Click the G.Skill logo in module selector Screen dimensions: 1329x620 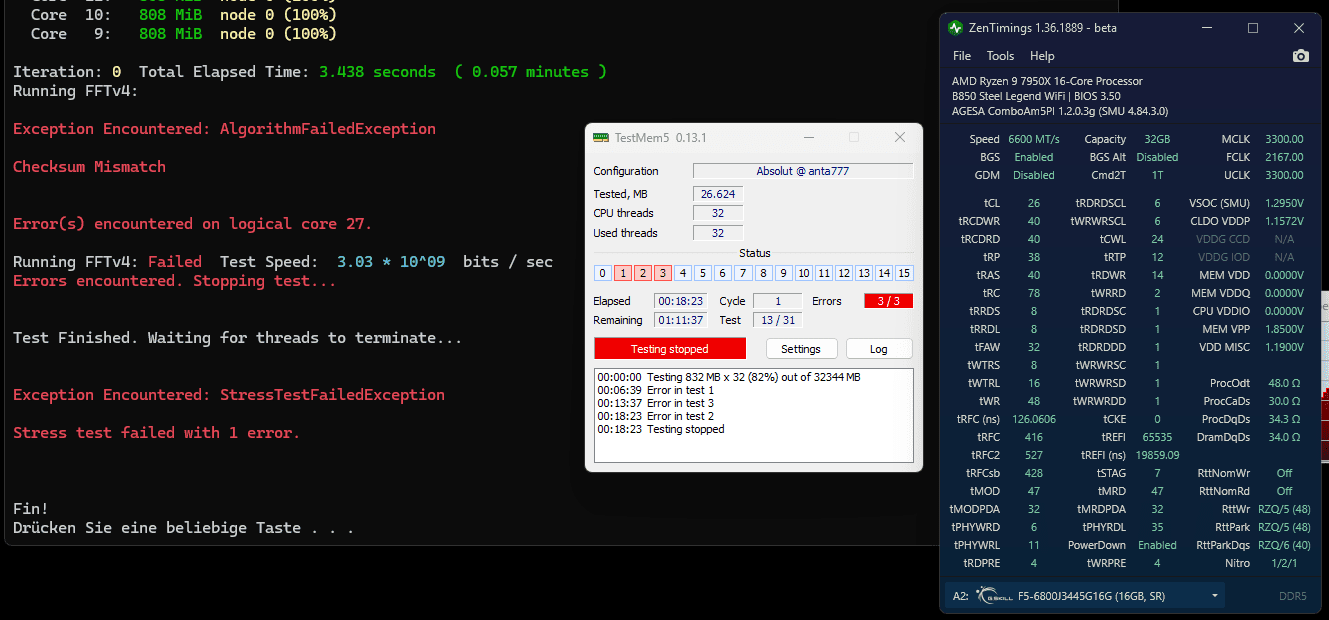(994, 596)
